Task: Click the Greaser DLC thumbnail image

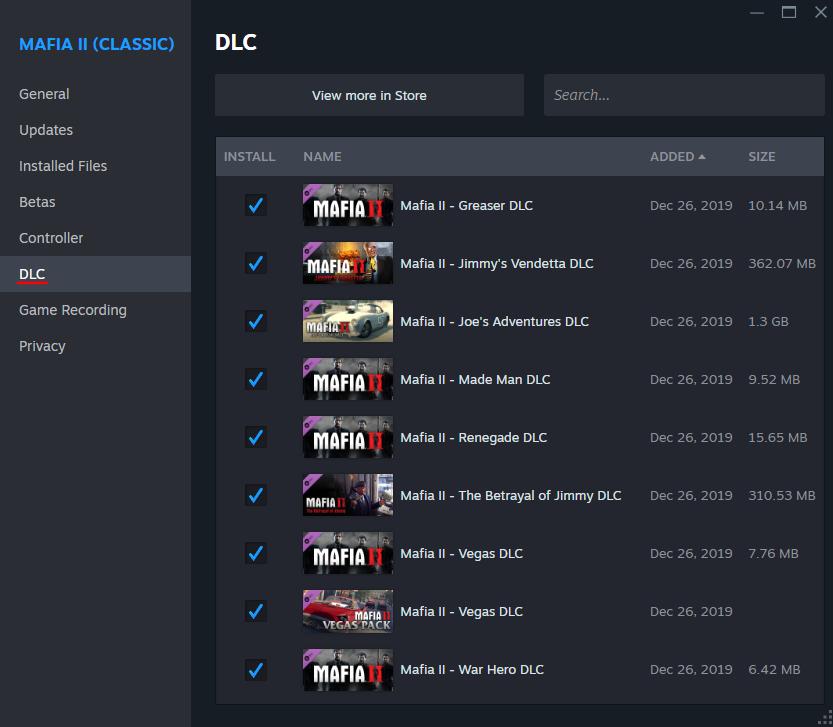Action: coord(348,205)
